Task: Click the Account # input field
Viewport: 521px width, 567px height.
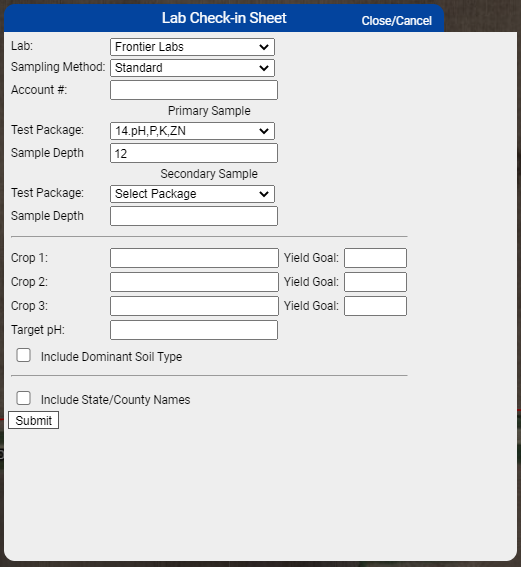Action: pyautogui.click(x=194, y=90)
